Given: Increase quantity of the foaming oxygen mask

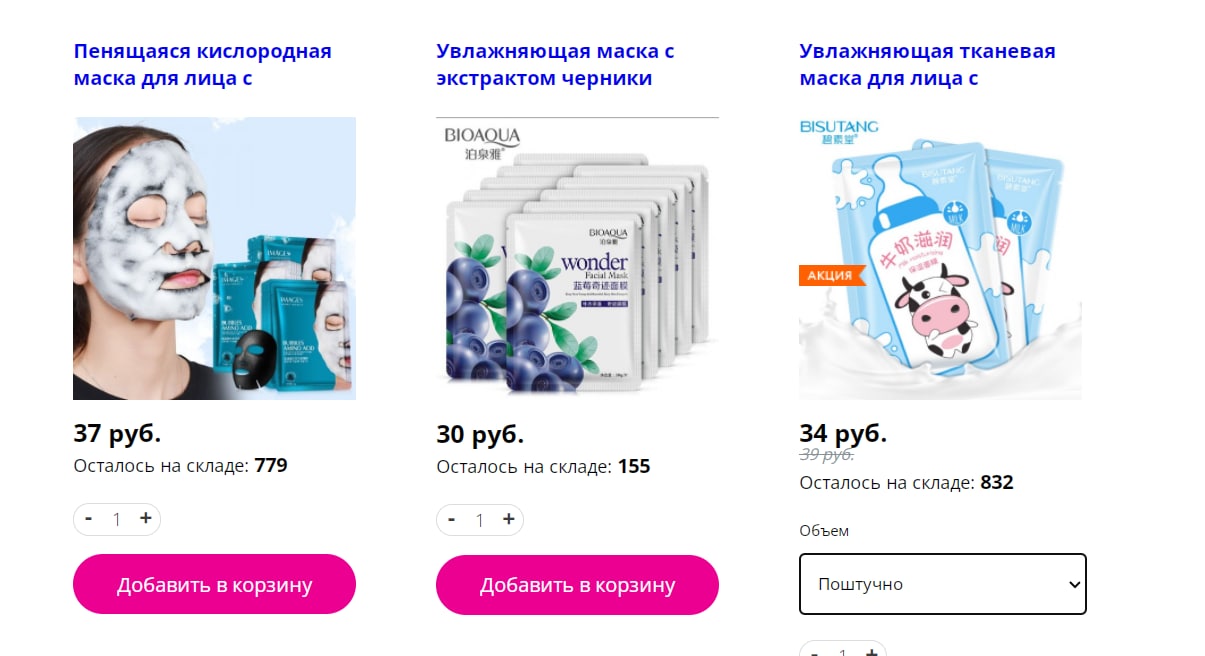Looking at the screenshot, I should coord(146,518).
